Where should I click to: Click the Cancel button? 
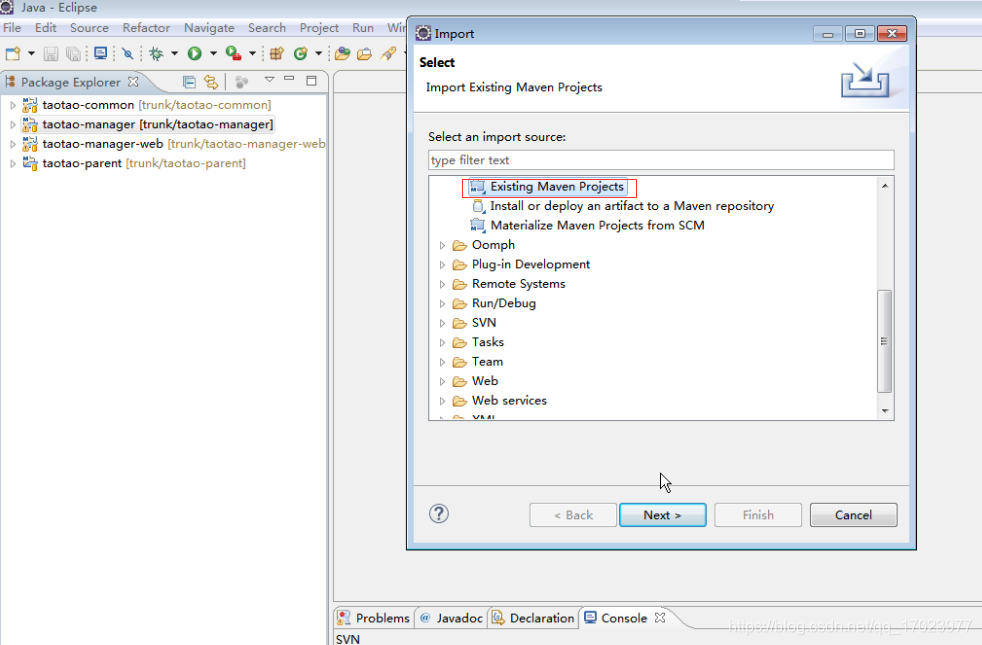point(853,515)
